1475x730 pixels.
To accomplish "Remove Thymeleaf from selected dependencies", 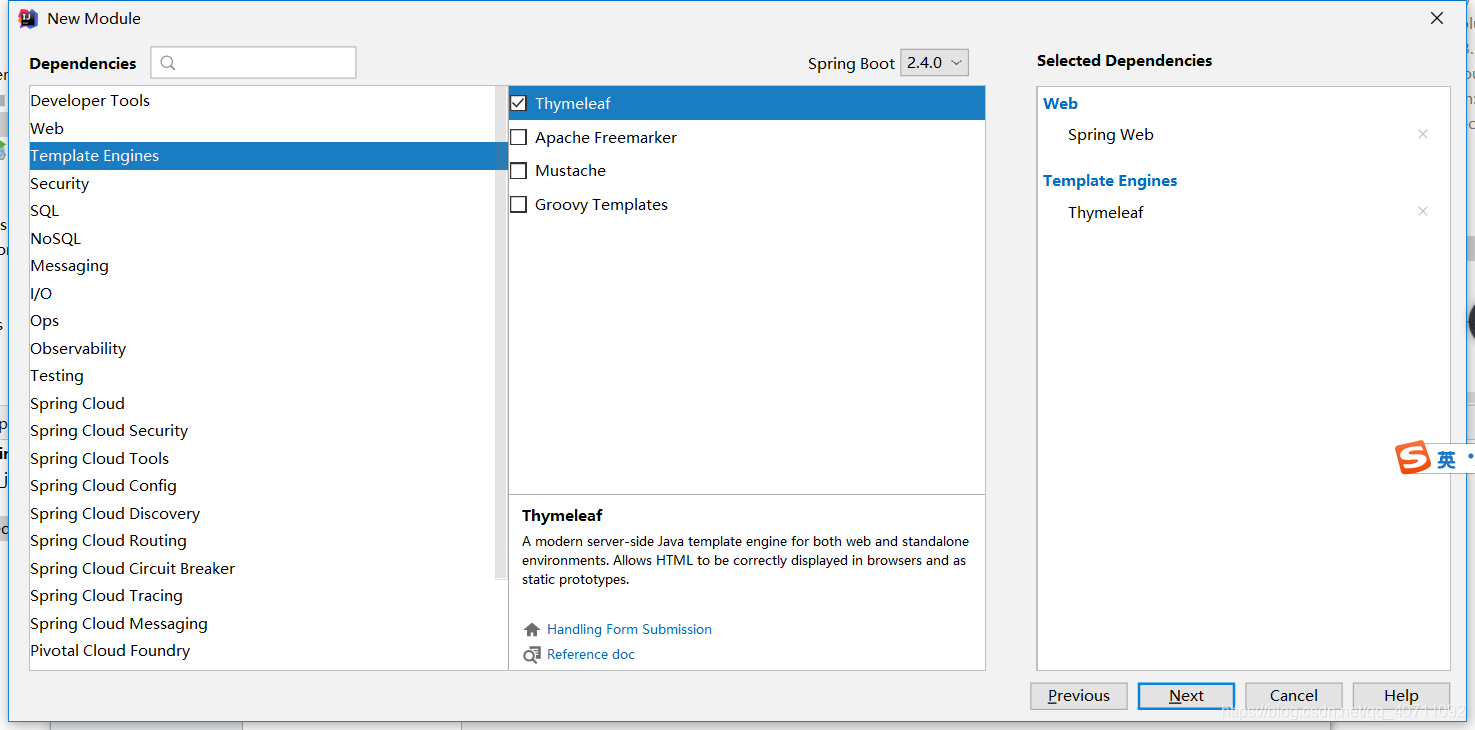I will tap(1423, 211).
